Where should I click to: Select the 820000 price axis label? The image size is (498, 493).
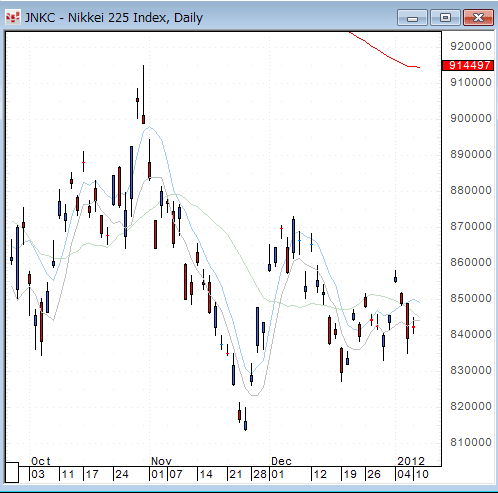click(471, 406)
